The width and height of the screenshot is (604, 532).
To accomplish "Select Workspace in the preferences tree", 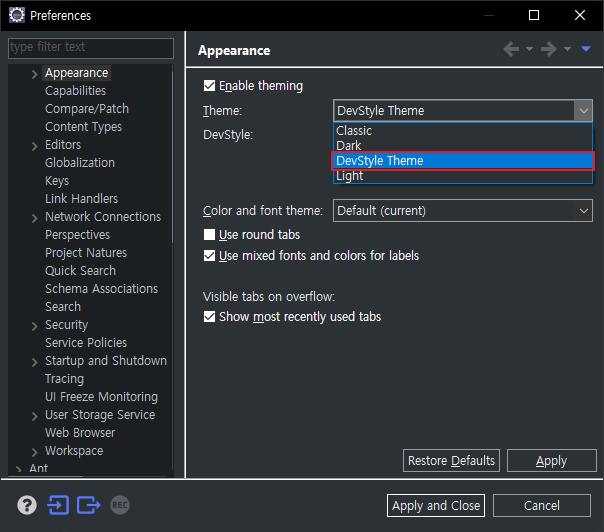I will coord(74,451).
